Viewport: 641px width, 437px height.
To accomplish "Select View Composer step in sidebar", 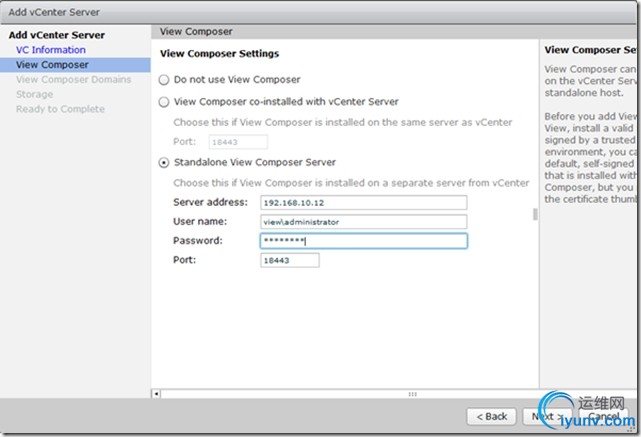I will (x=75, y=65).
